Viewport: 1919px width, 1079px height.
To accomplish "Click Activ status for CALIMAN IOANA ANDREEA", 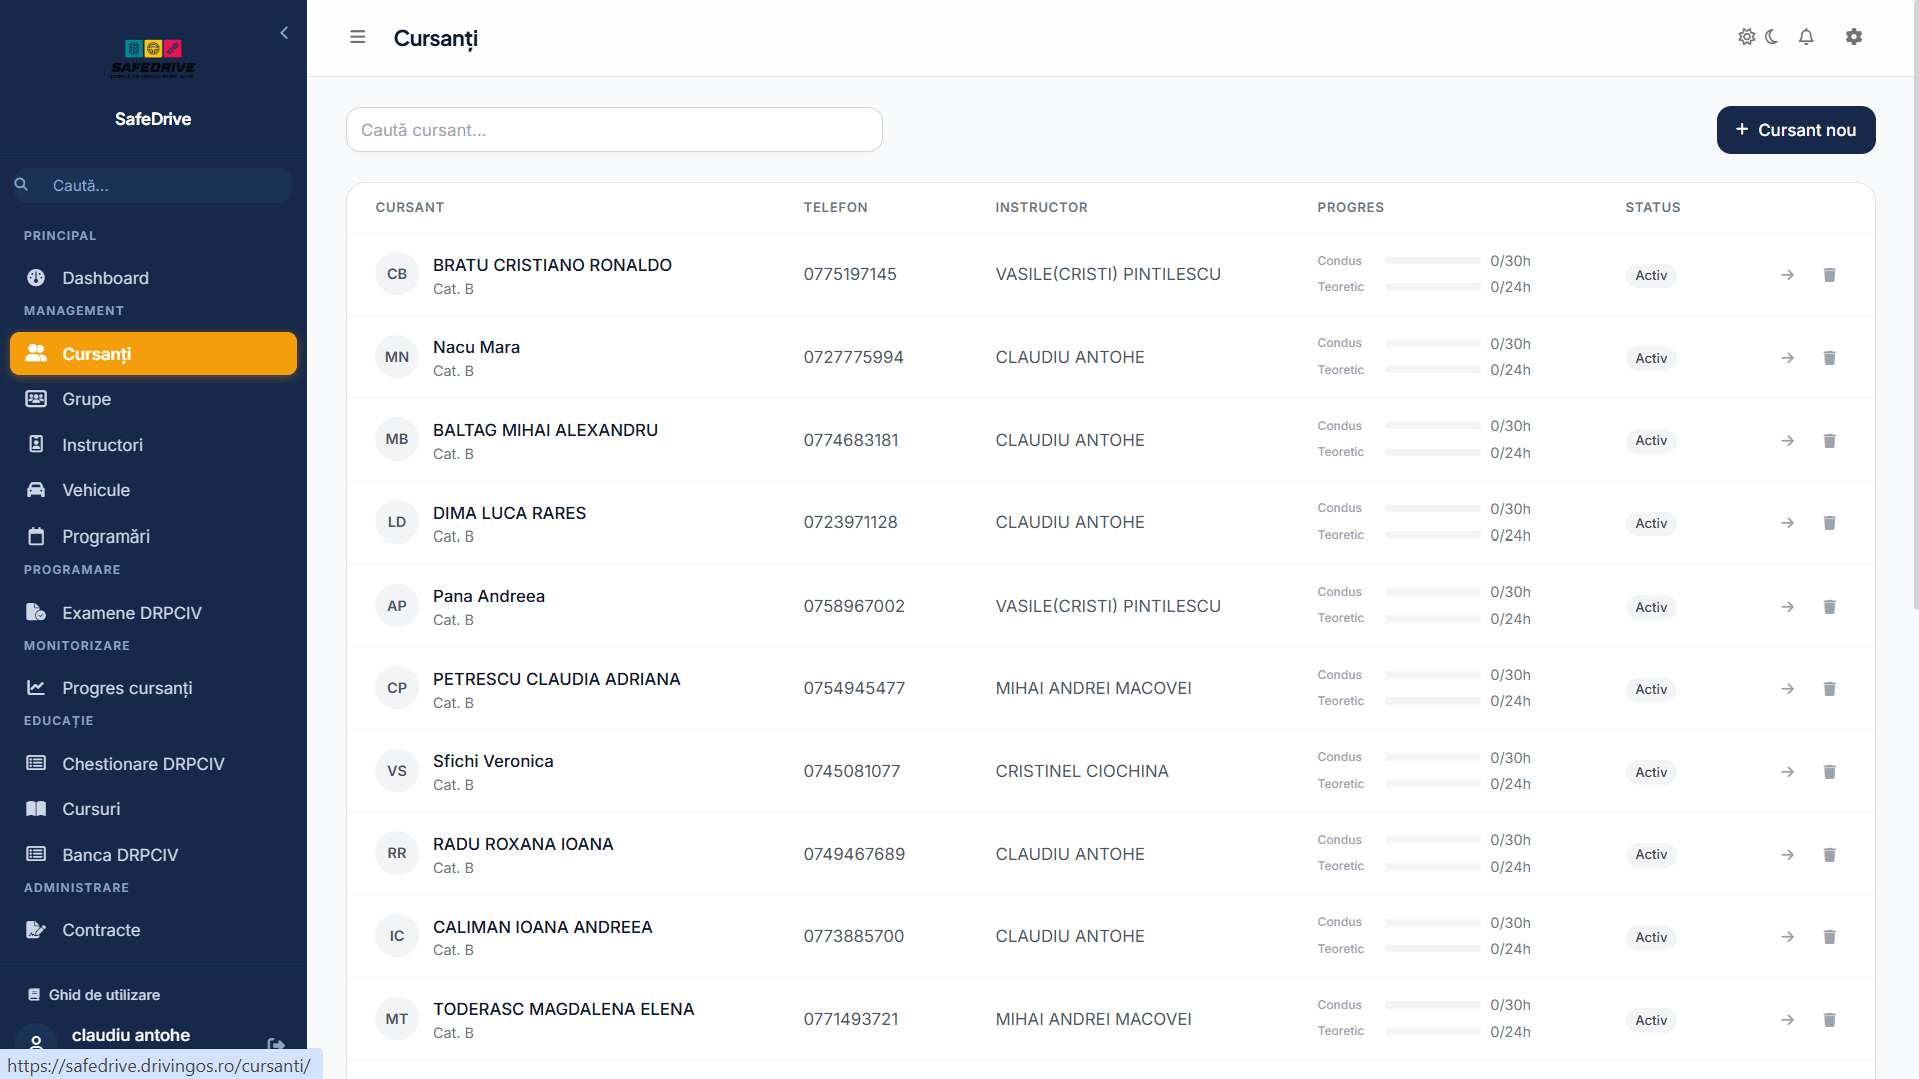I will (1651, 937).
